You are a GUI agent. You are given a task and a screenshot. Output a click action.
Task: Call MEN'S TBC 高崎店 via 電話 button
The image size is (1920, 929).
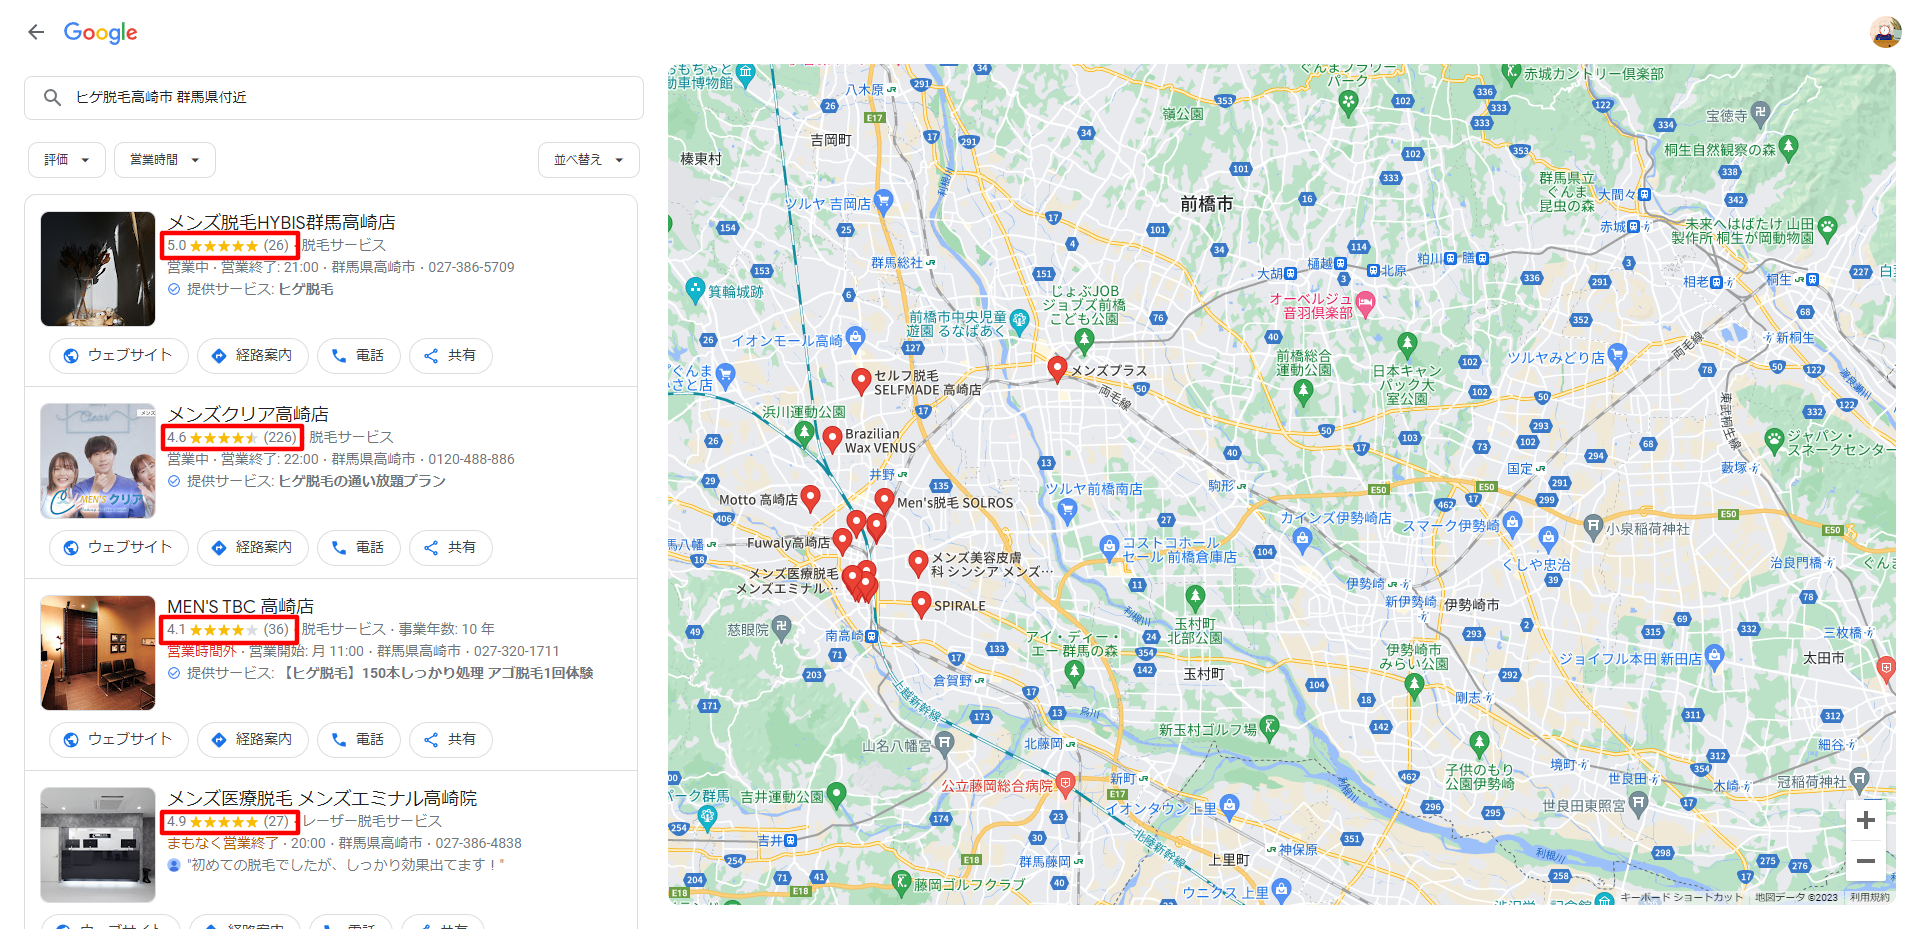pos(359,739)
